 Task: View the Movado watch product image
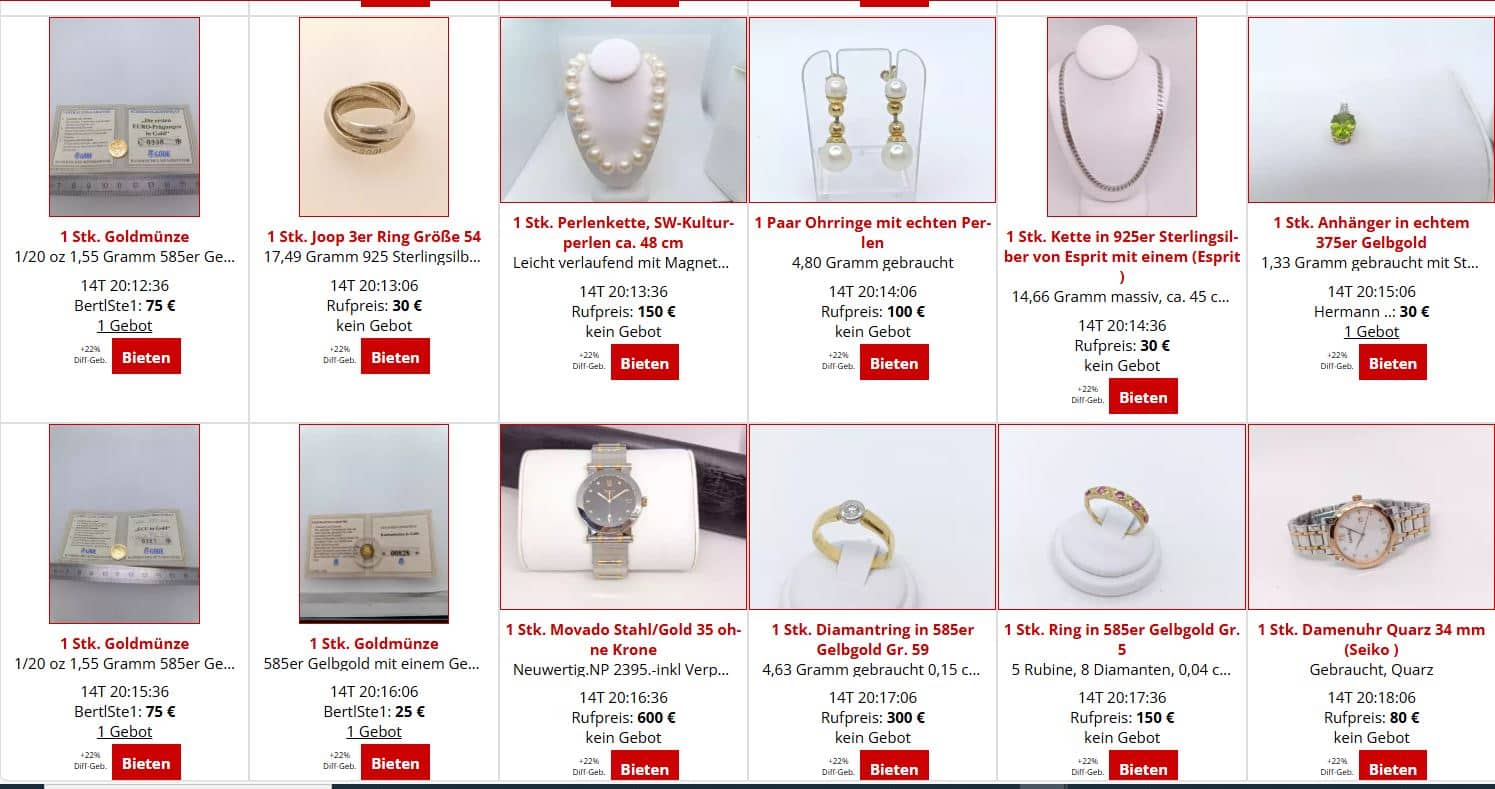623,517
